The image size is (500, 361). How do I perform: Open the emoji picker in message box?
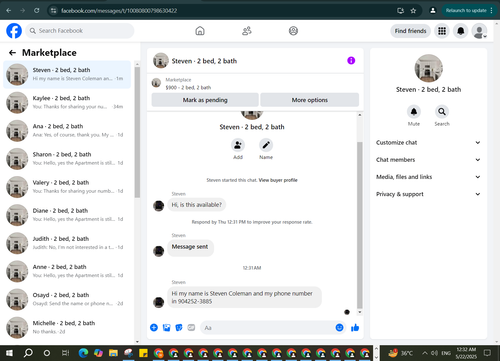pos(339,328)
